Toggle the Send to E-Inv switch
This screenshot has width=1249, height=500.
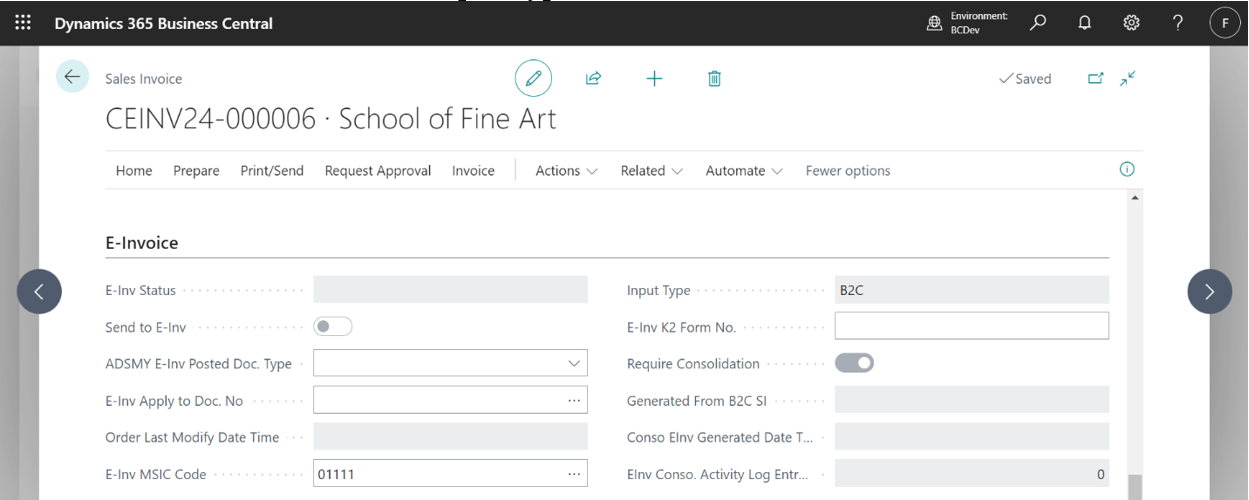point(333,327)
